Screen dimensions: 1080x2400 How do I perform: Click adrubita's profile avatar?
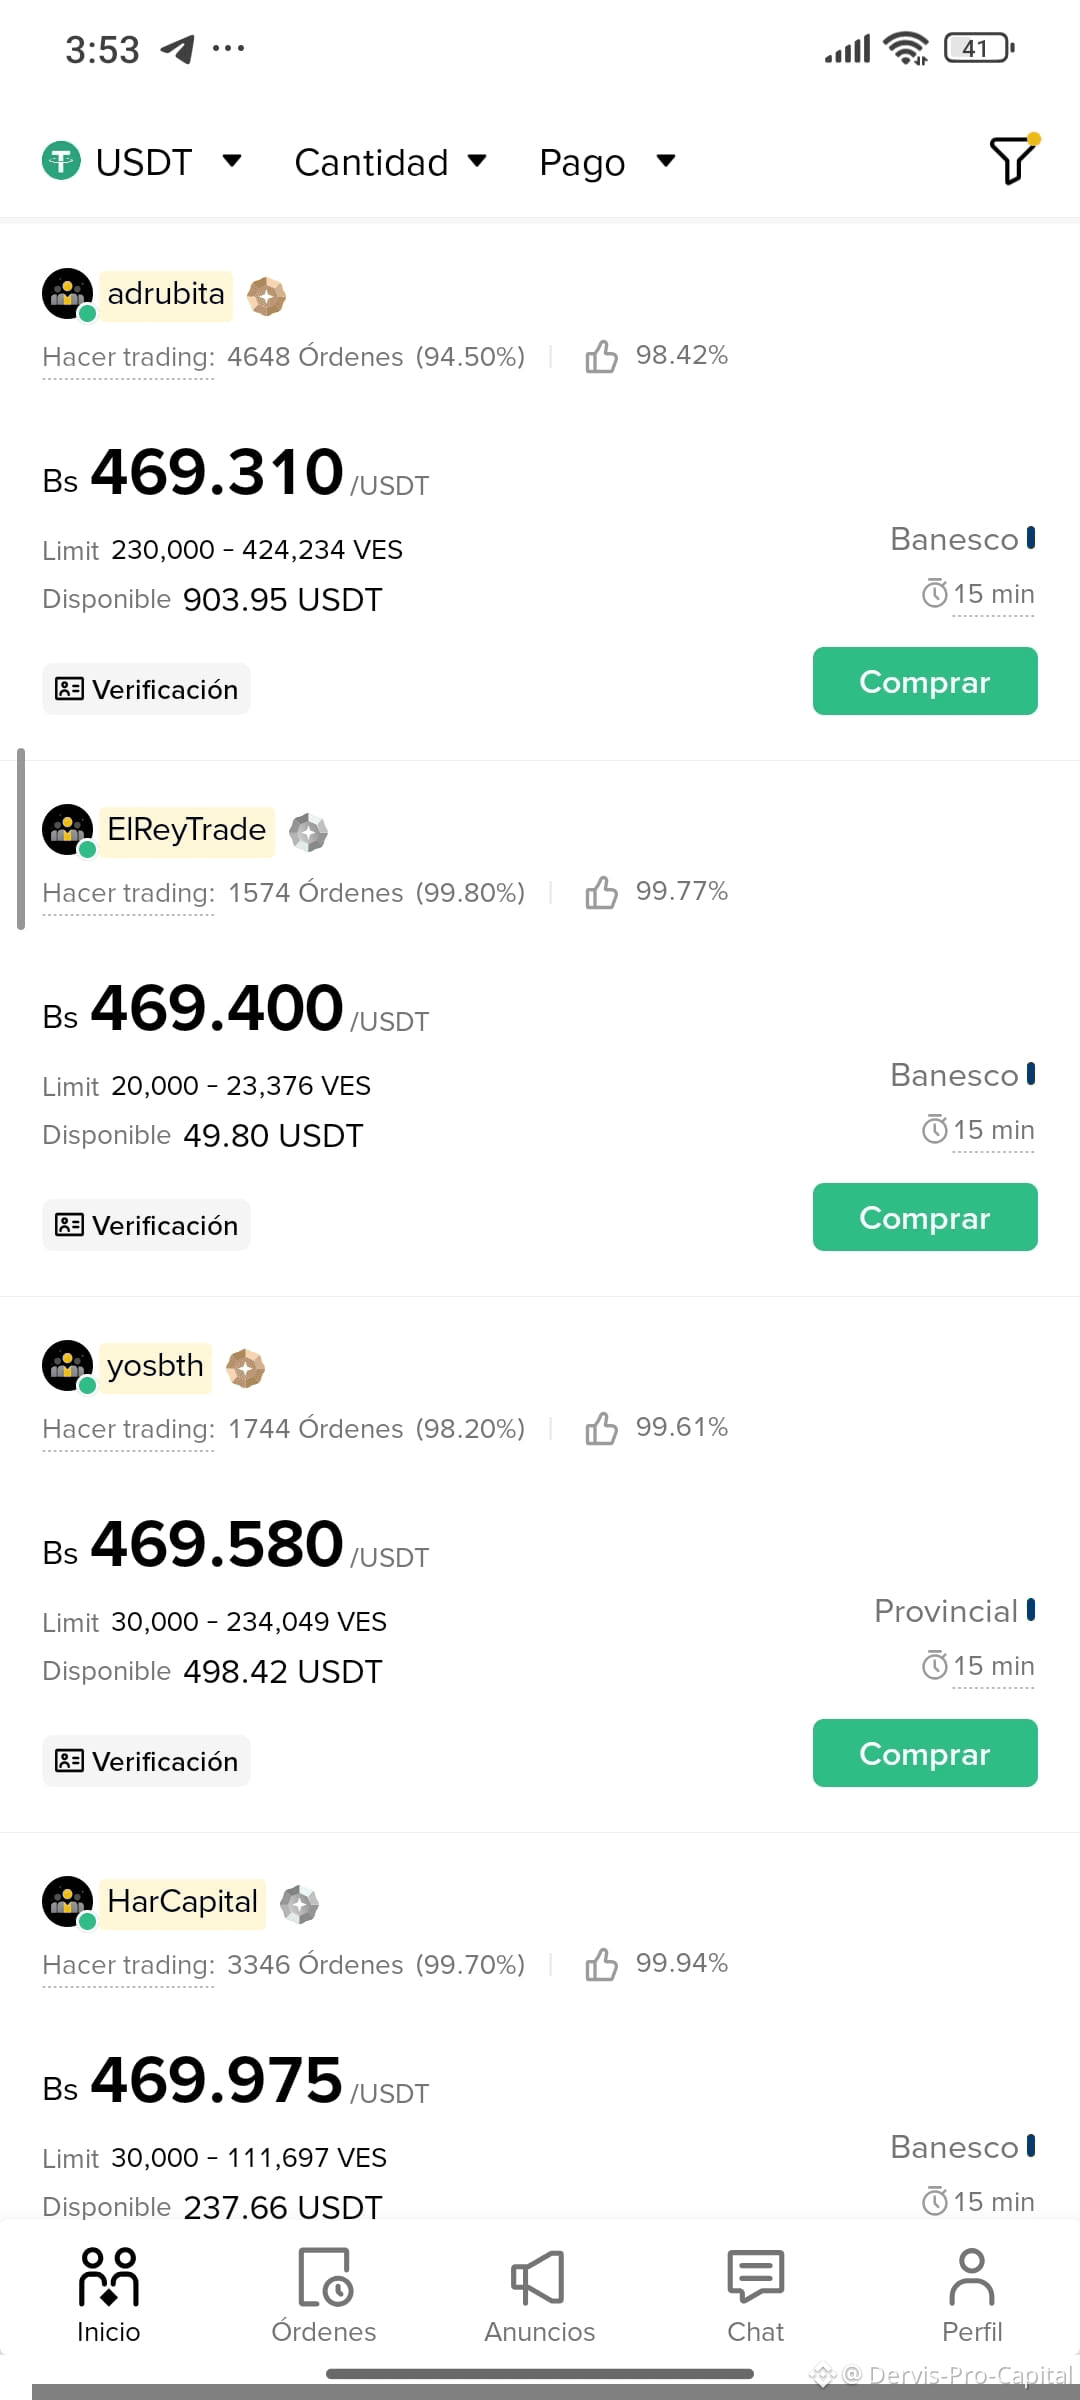66,294
